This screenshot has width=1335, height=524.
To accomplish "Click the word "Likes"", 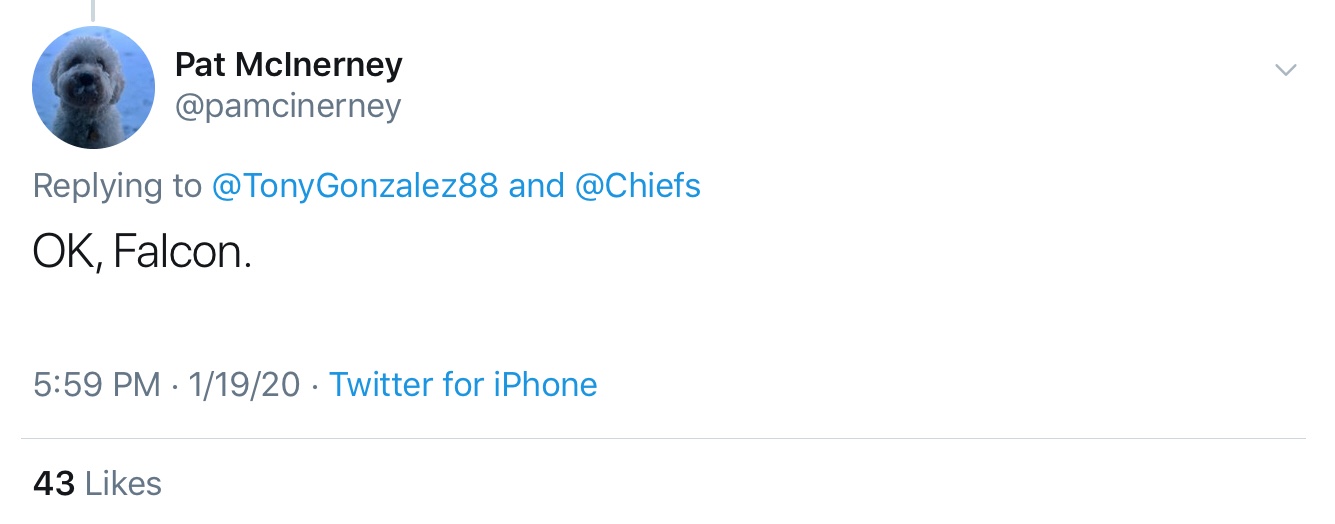I will pyautogui.click(x=123, y=484).
